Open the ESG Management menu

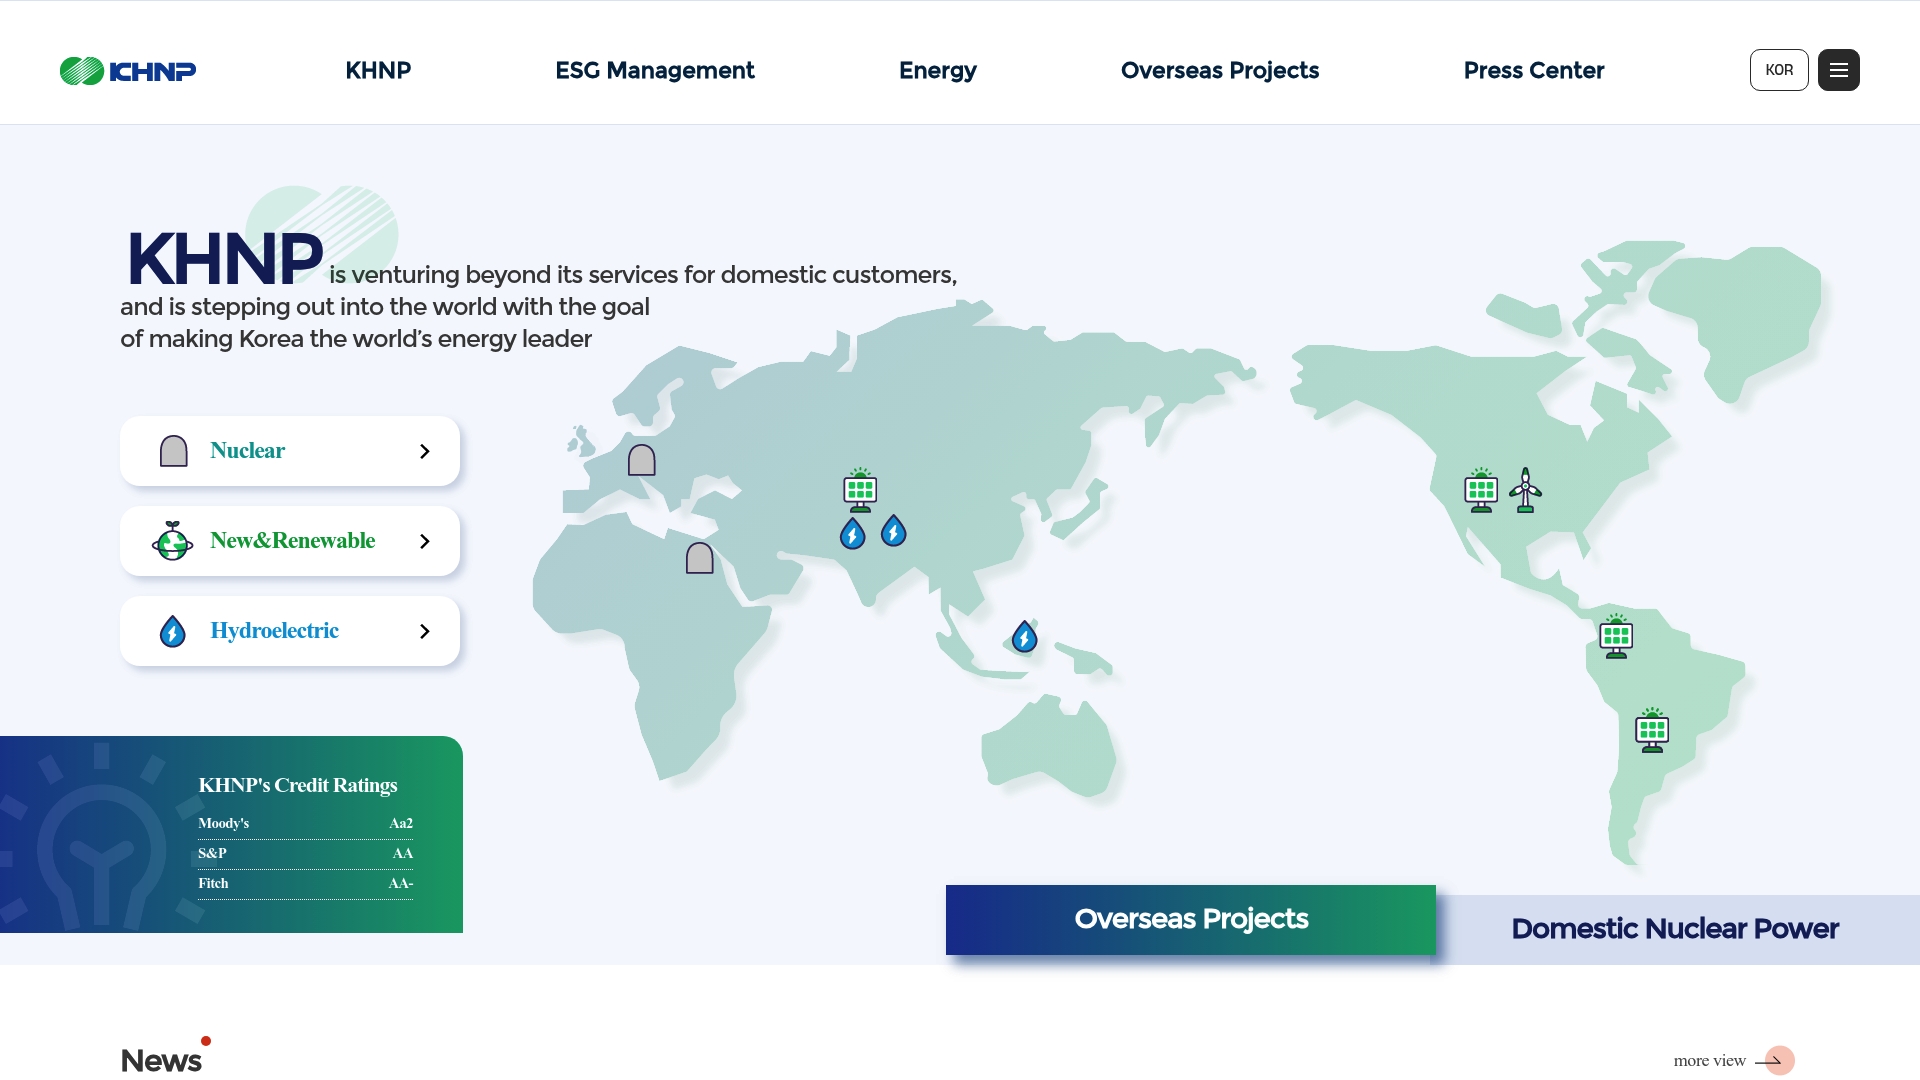654,71
